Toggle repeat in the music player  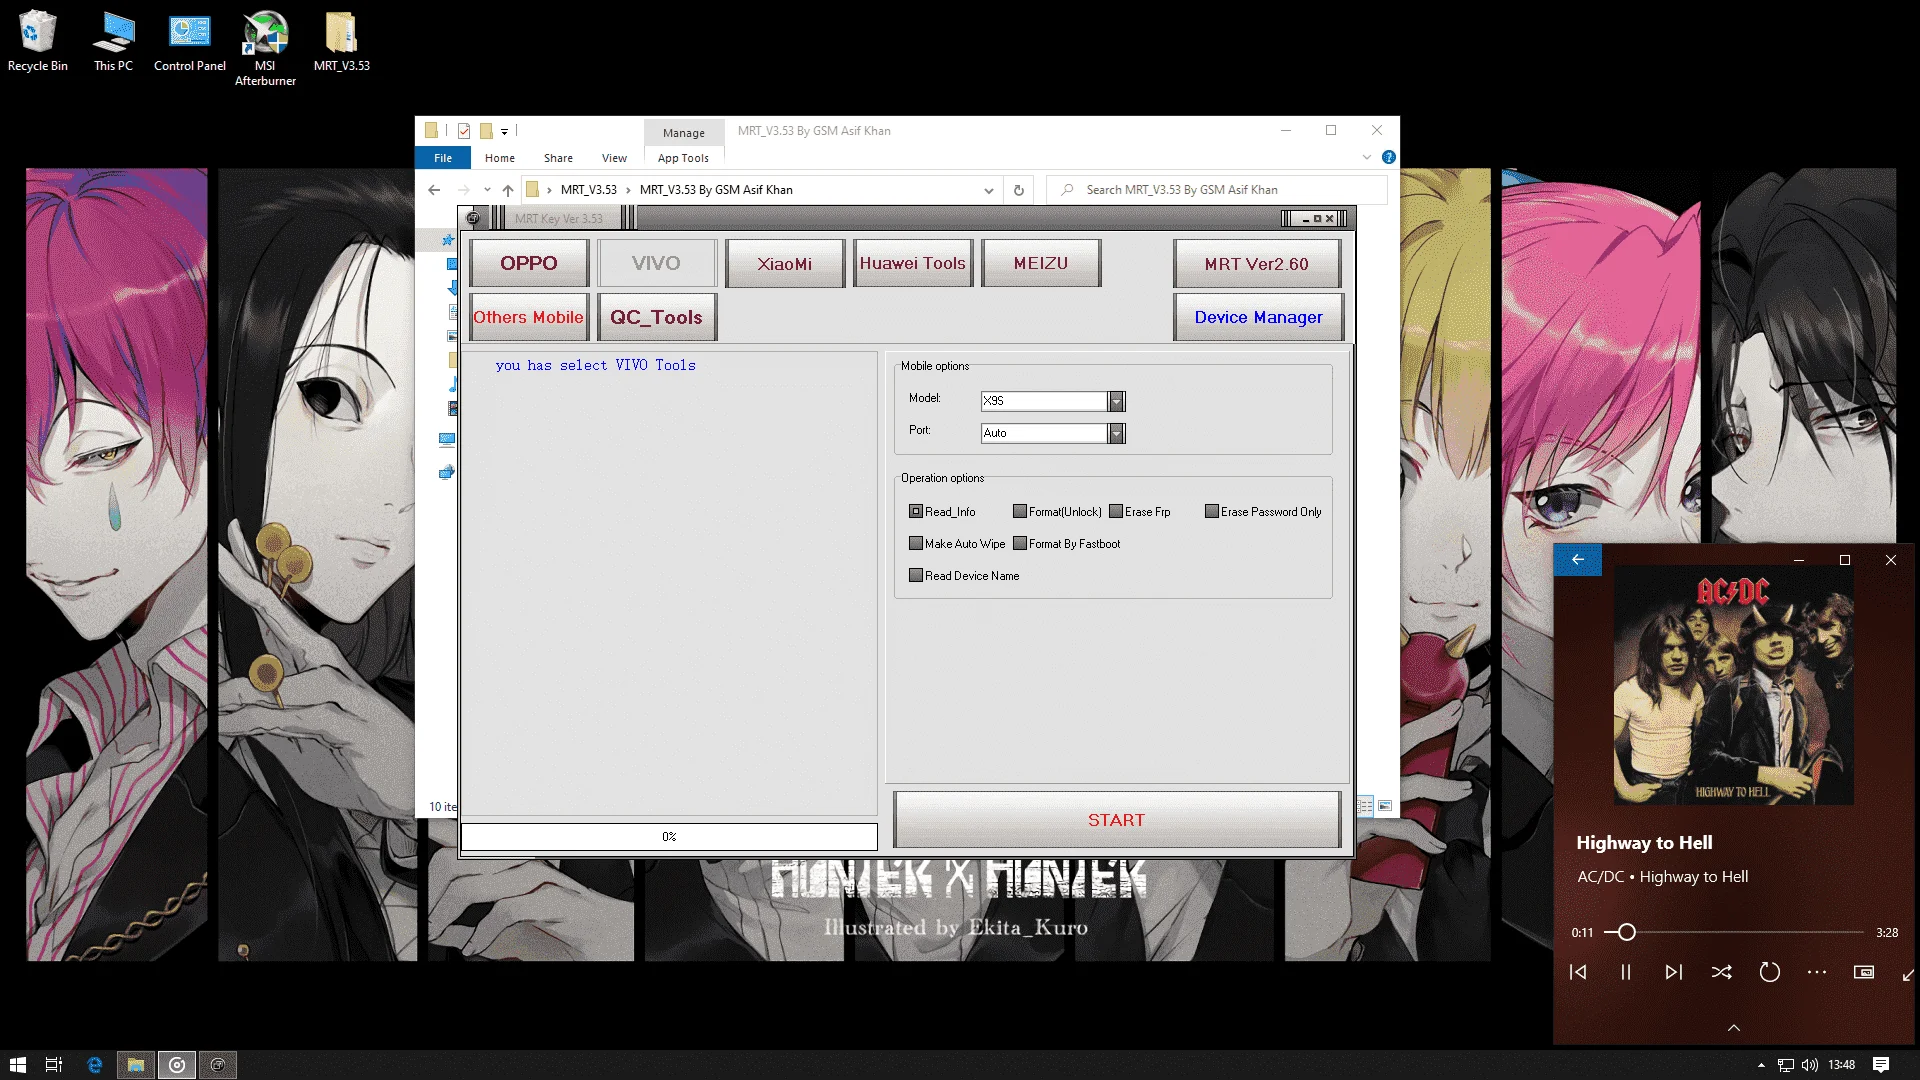click(1770, 972)
